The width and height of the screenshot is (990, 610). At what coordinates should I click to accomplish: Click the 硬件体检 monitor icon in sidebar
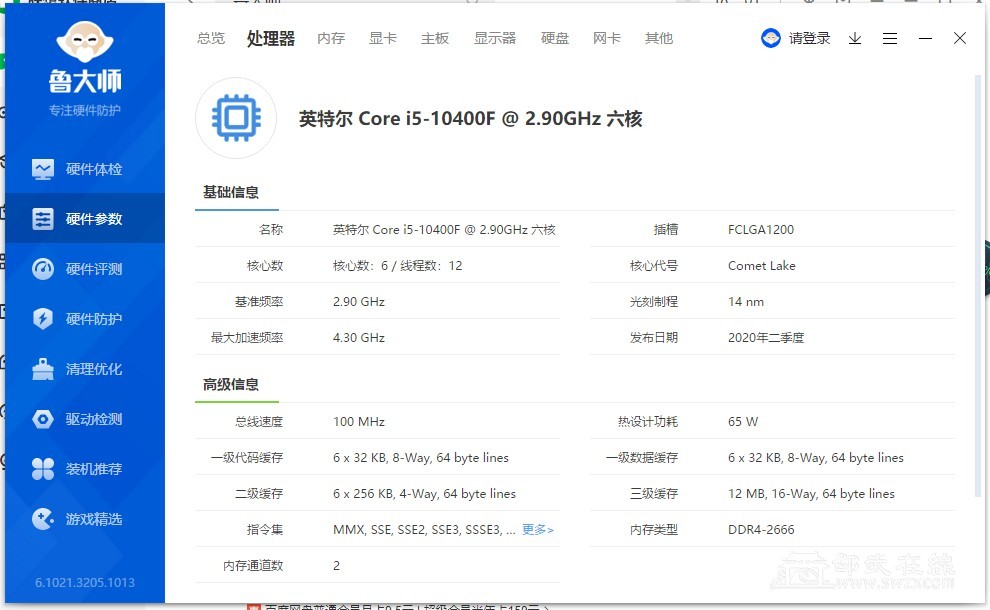43,169
